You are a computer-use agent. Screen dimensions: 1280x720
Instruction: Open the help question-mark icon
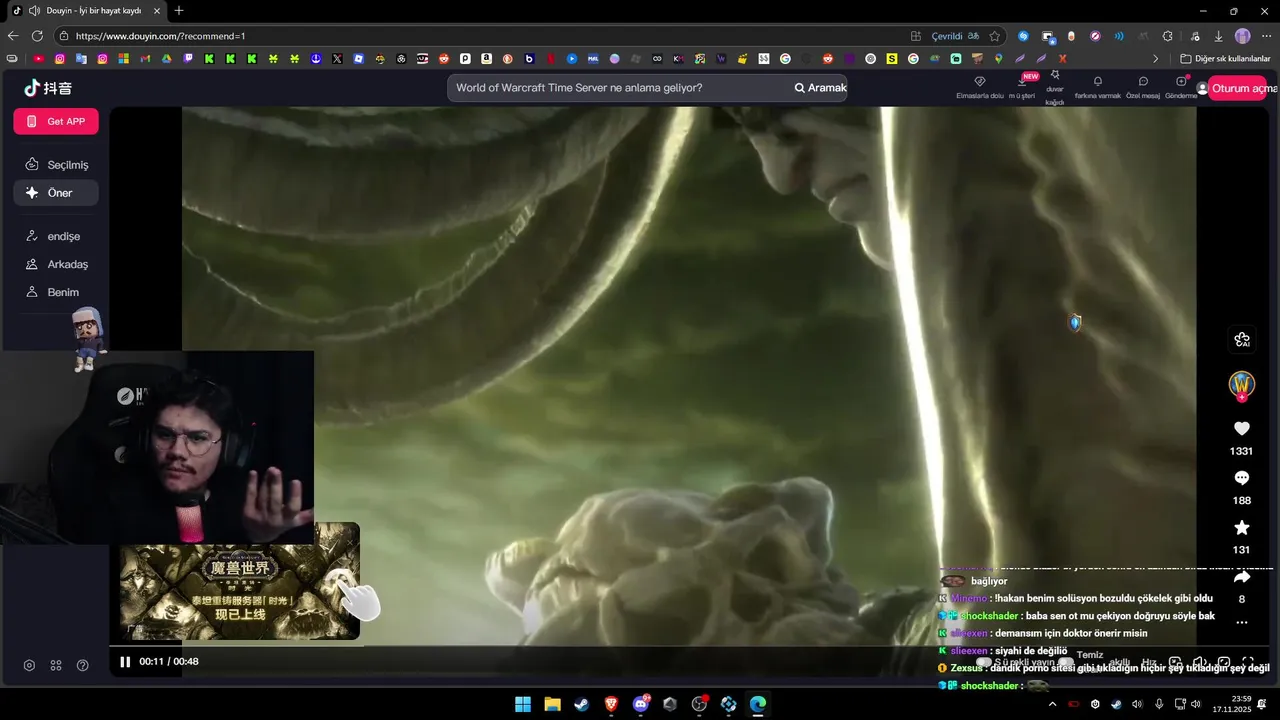coord(83,665)
